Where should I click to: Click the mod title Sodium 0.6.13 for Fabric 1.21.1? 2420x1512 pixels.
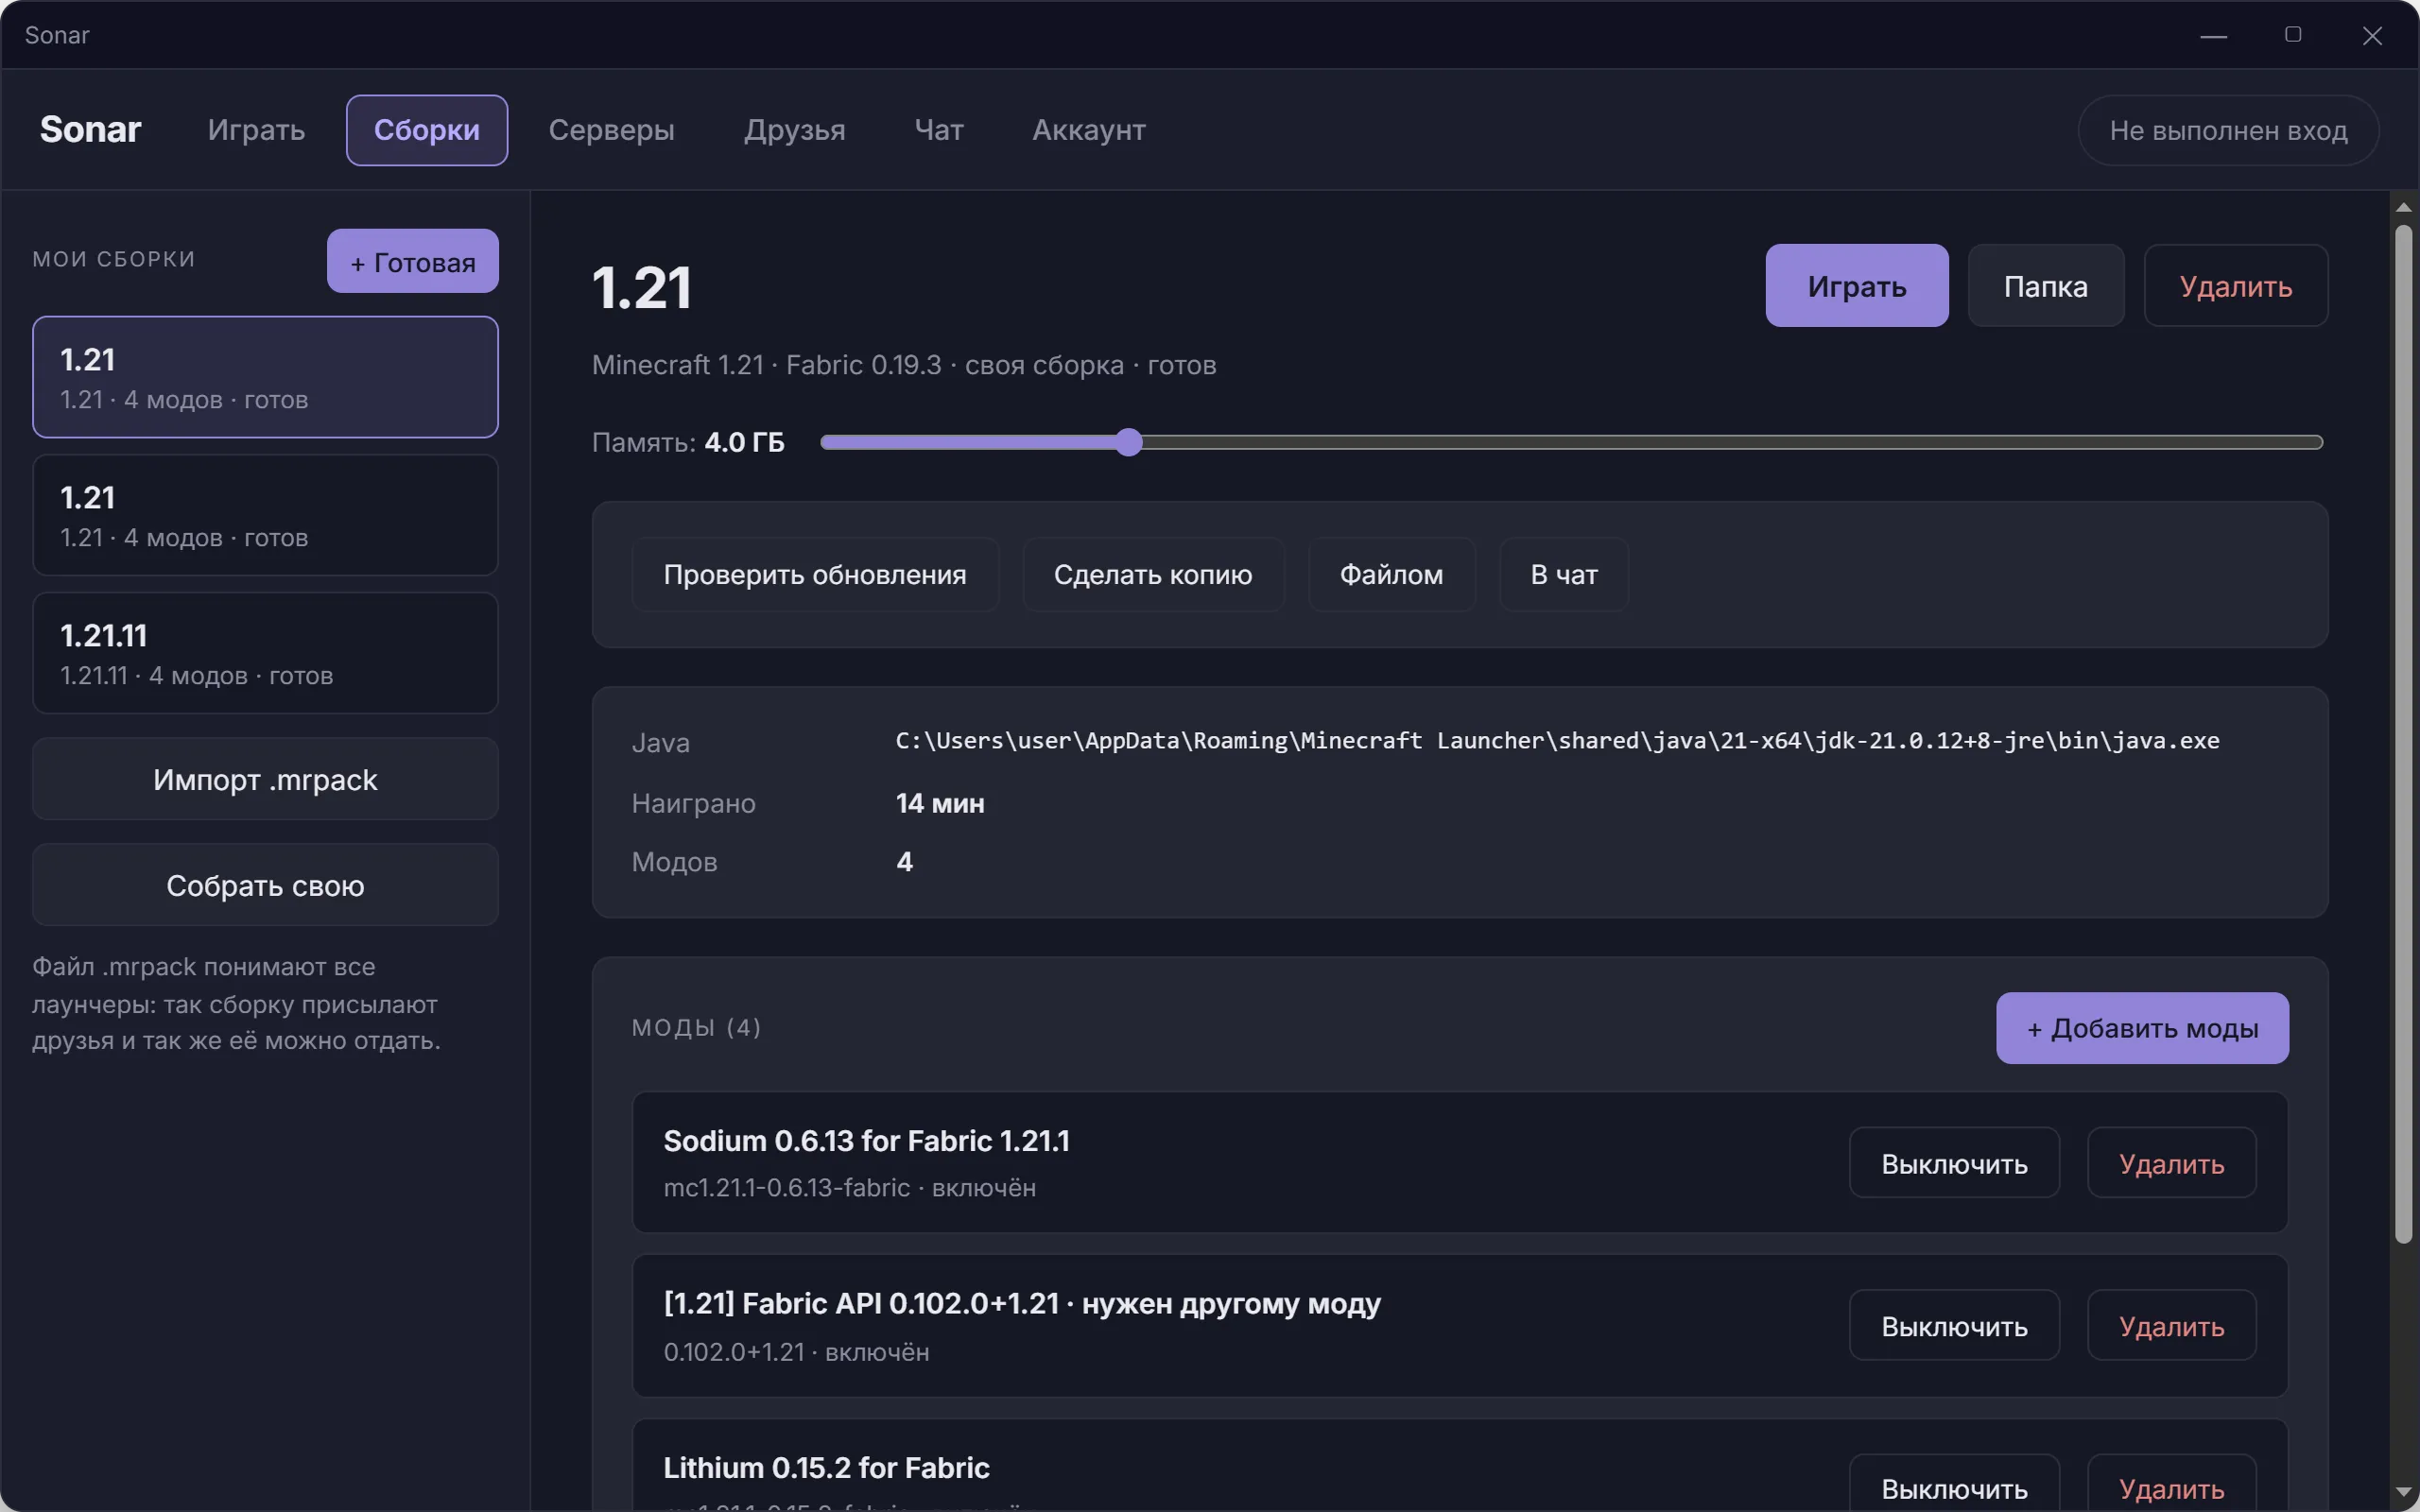[866, 1141]
